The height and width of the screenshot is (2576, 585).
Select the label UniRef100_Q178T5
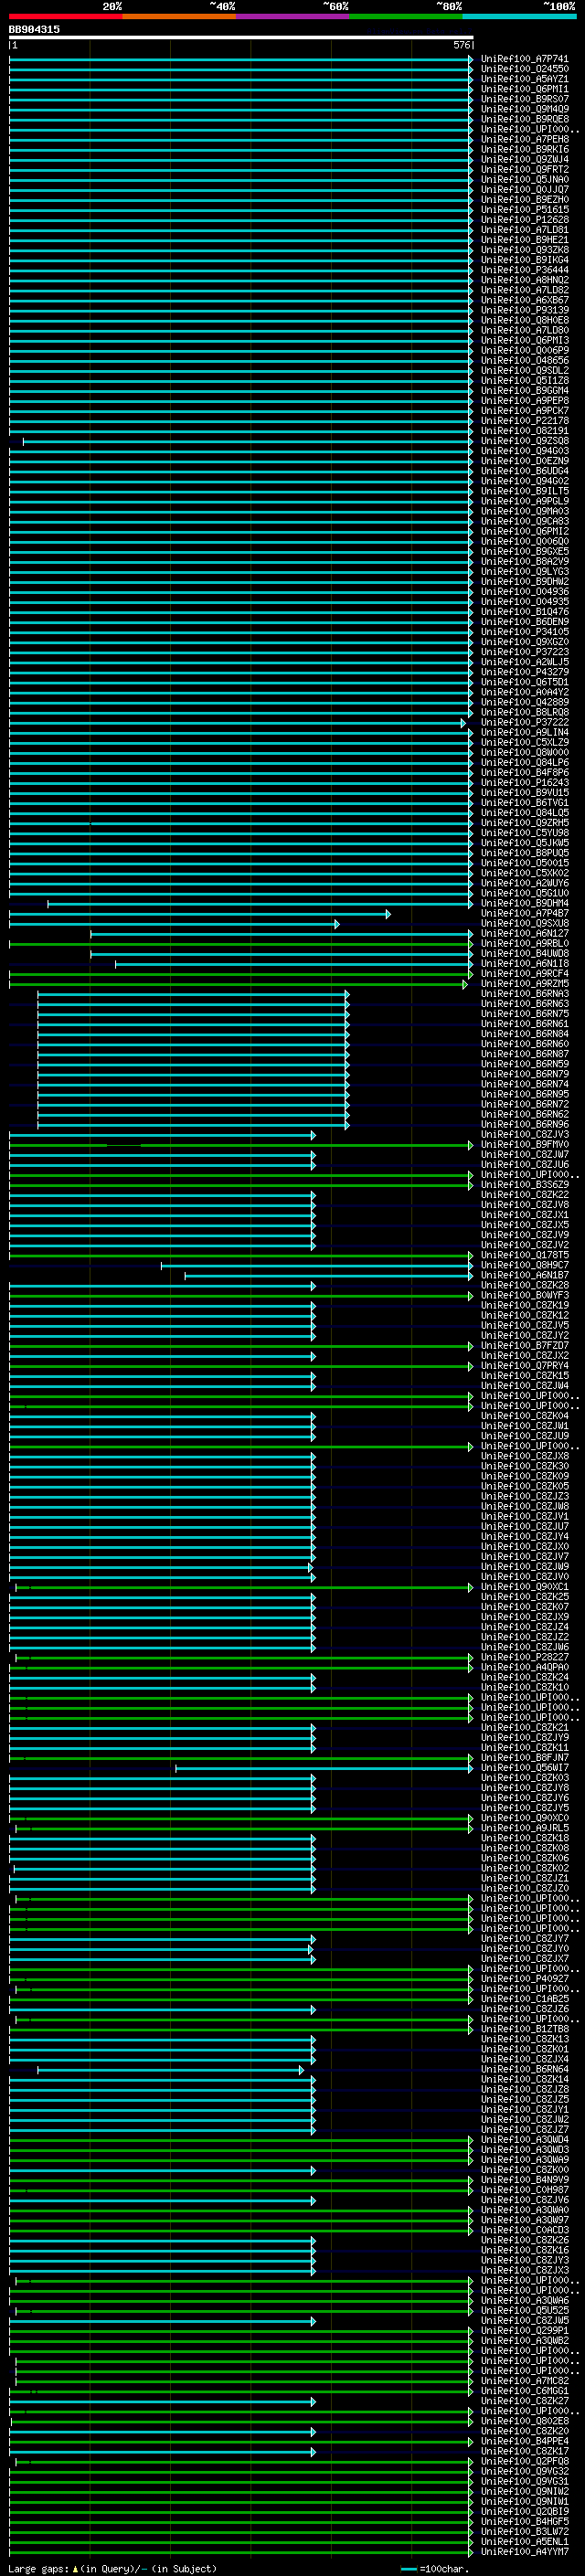[x=525, y=1255]
